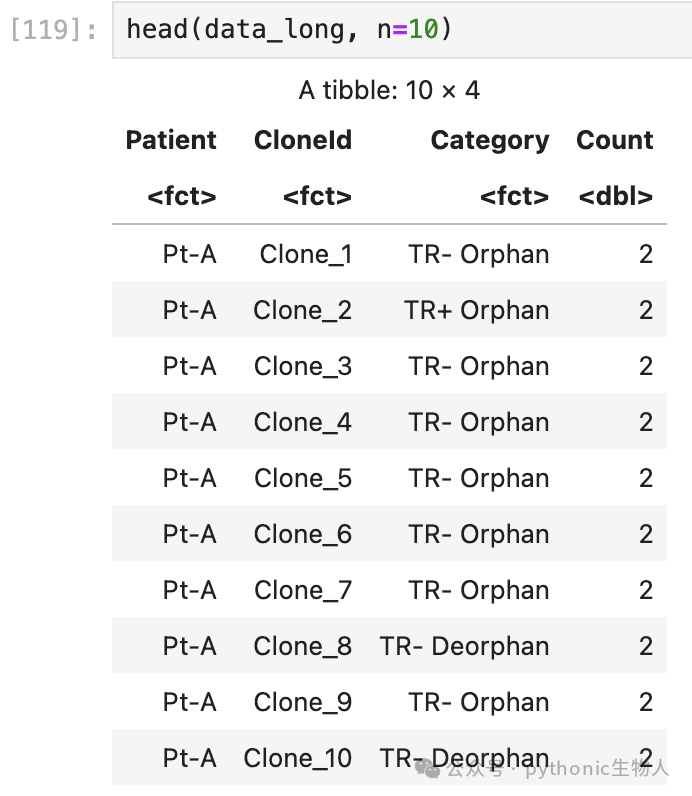Screen dimensions: 692x796
Task: Select the Clone_10 cell
Action: 298,758
